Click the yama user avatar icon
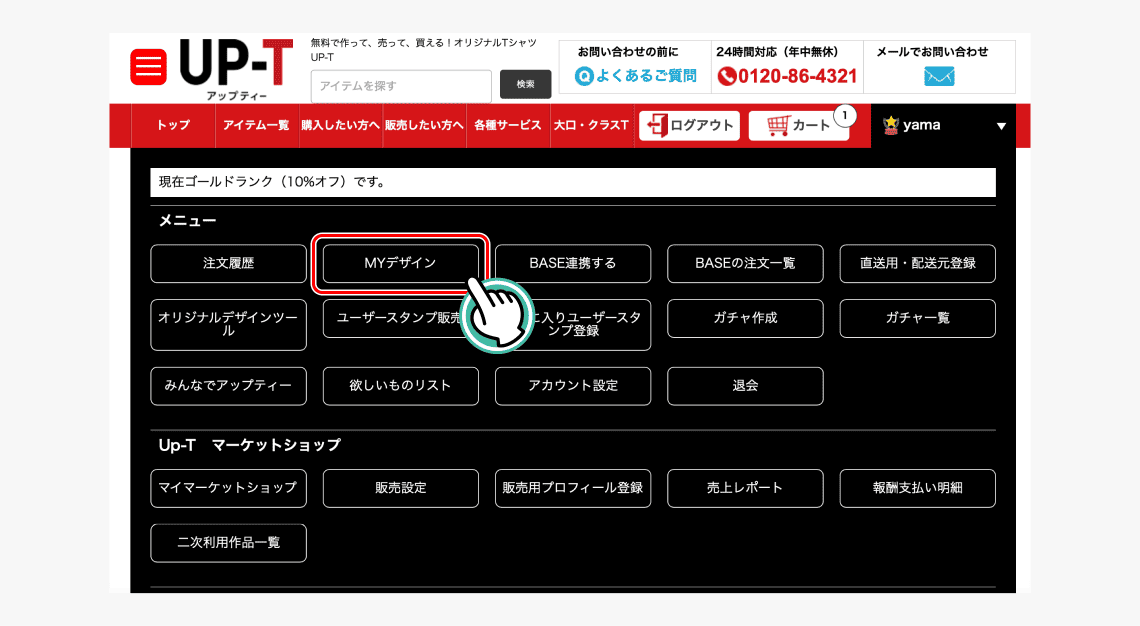The height and width of the screenshot is (626, 1140). pos(891,126)
